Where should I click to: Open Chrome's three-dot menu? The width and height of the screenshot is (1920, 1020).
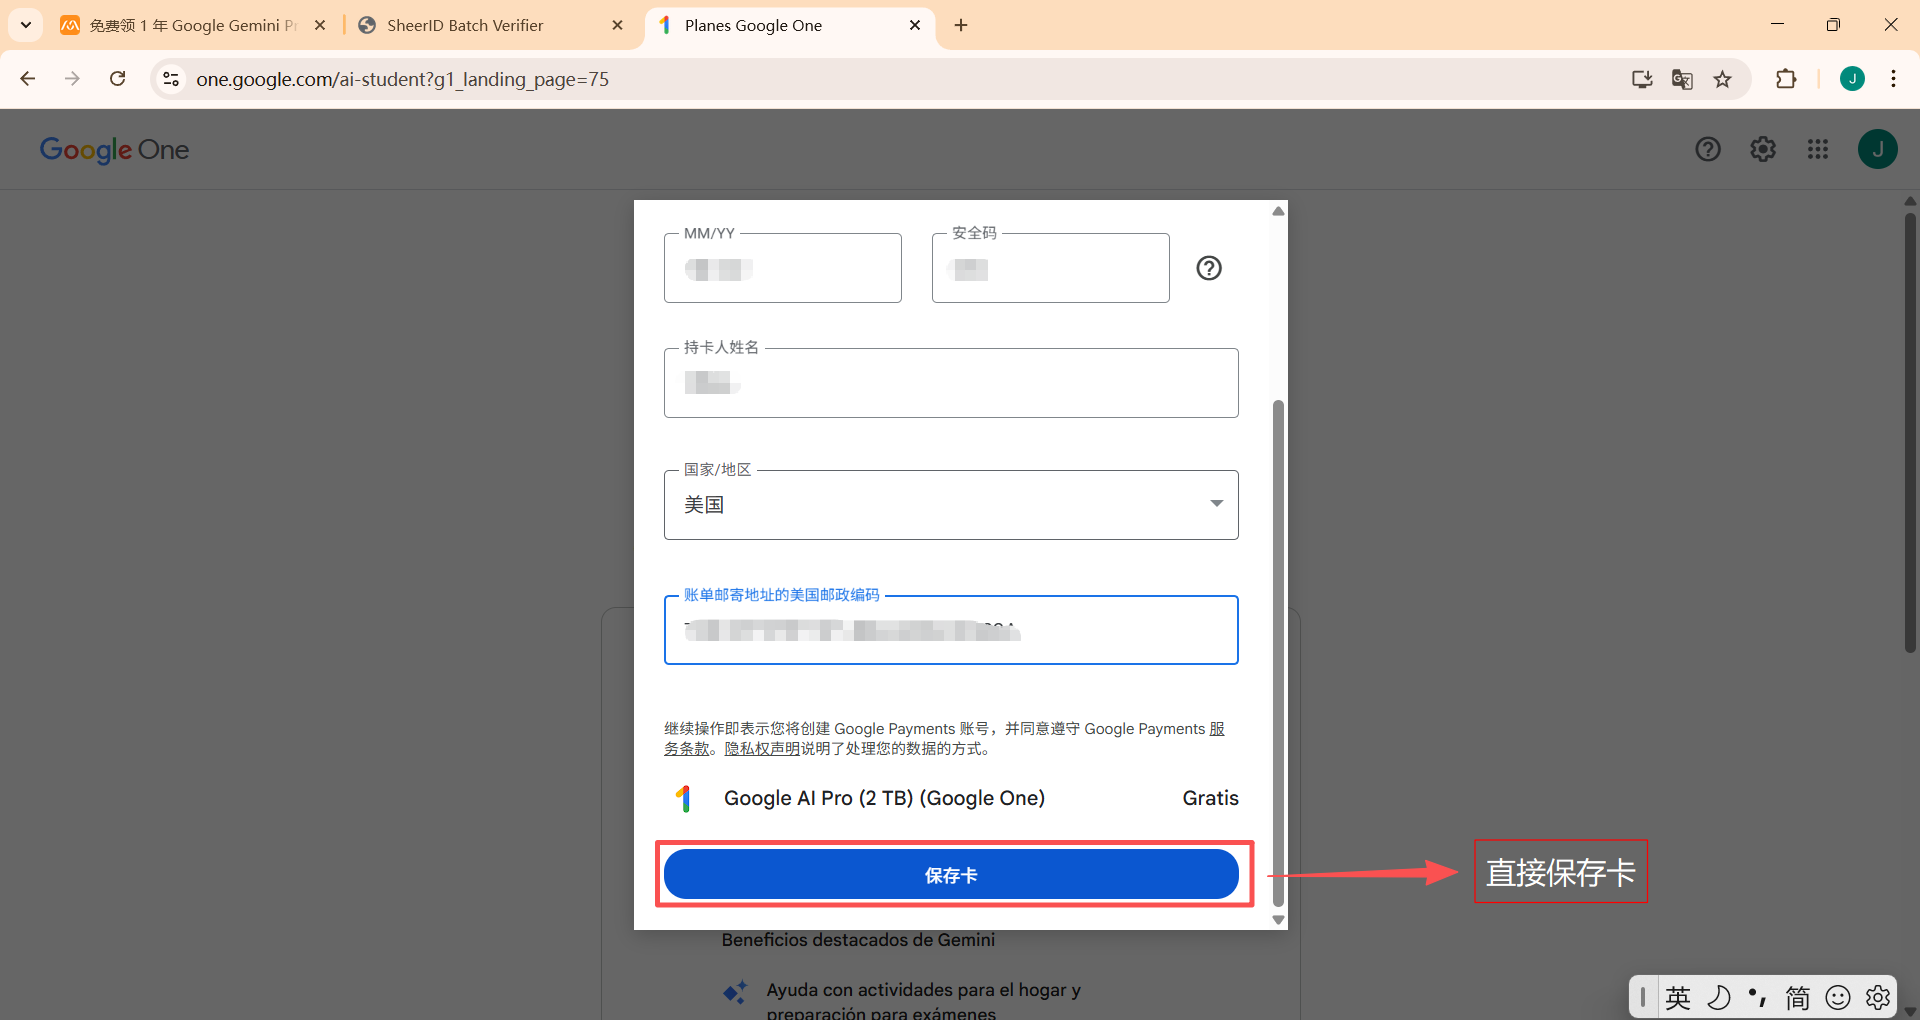[x=1893, y=79]
